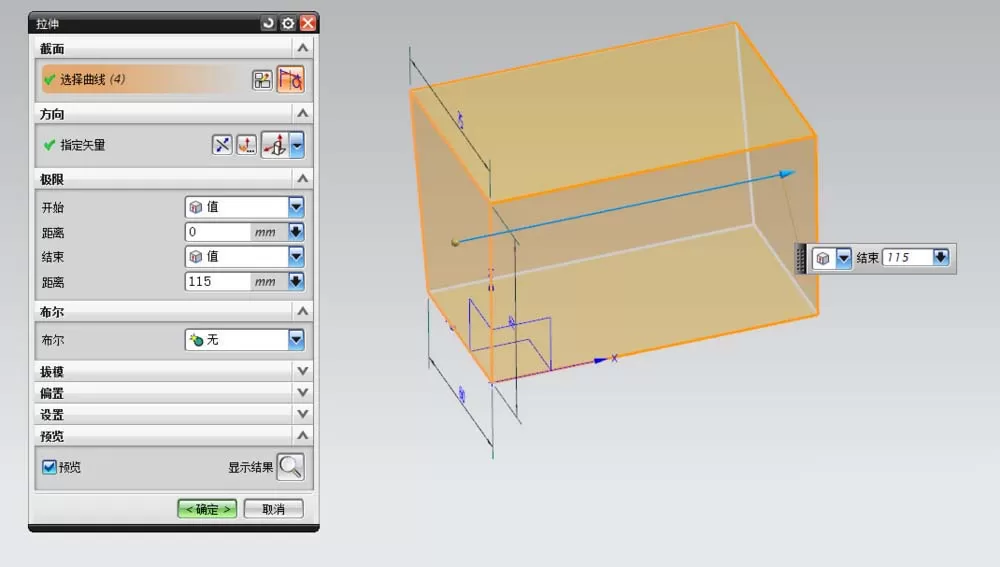Viewport: 1000px width, 567px height.
Task: Open on-screen 结束 value options arrow
Action: point(941,258)
